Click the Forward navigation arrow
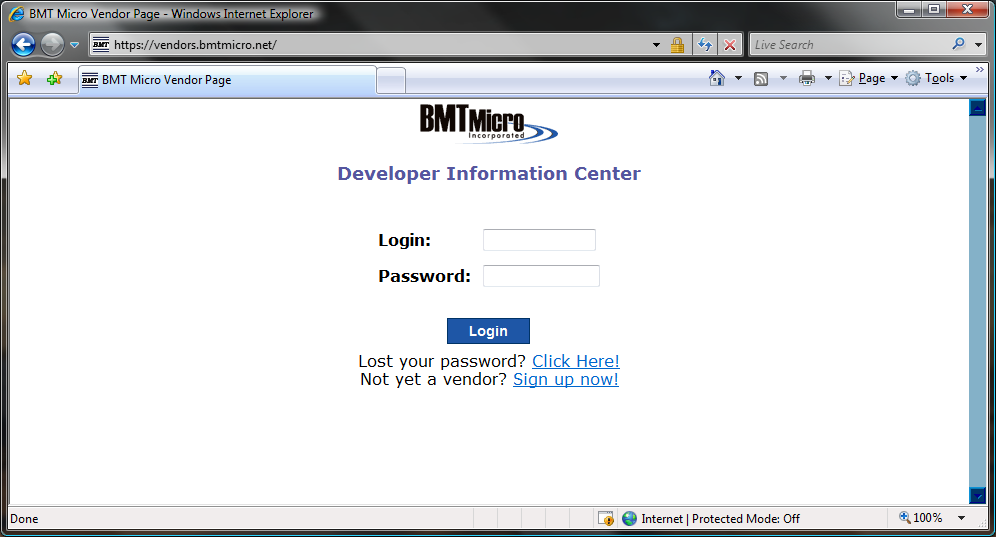 (x=52, y=44)
